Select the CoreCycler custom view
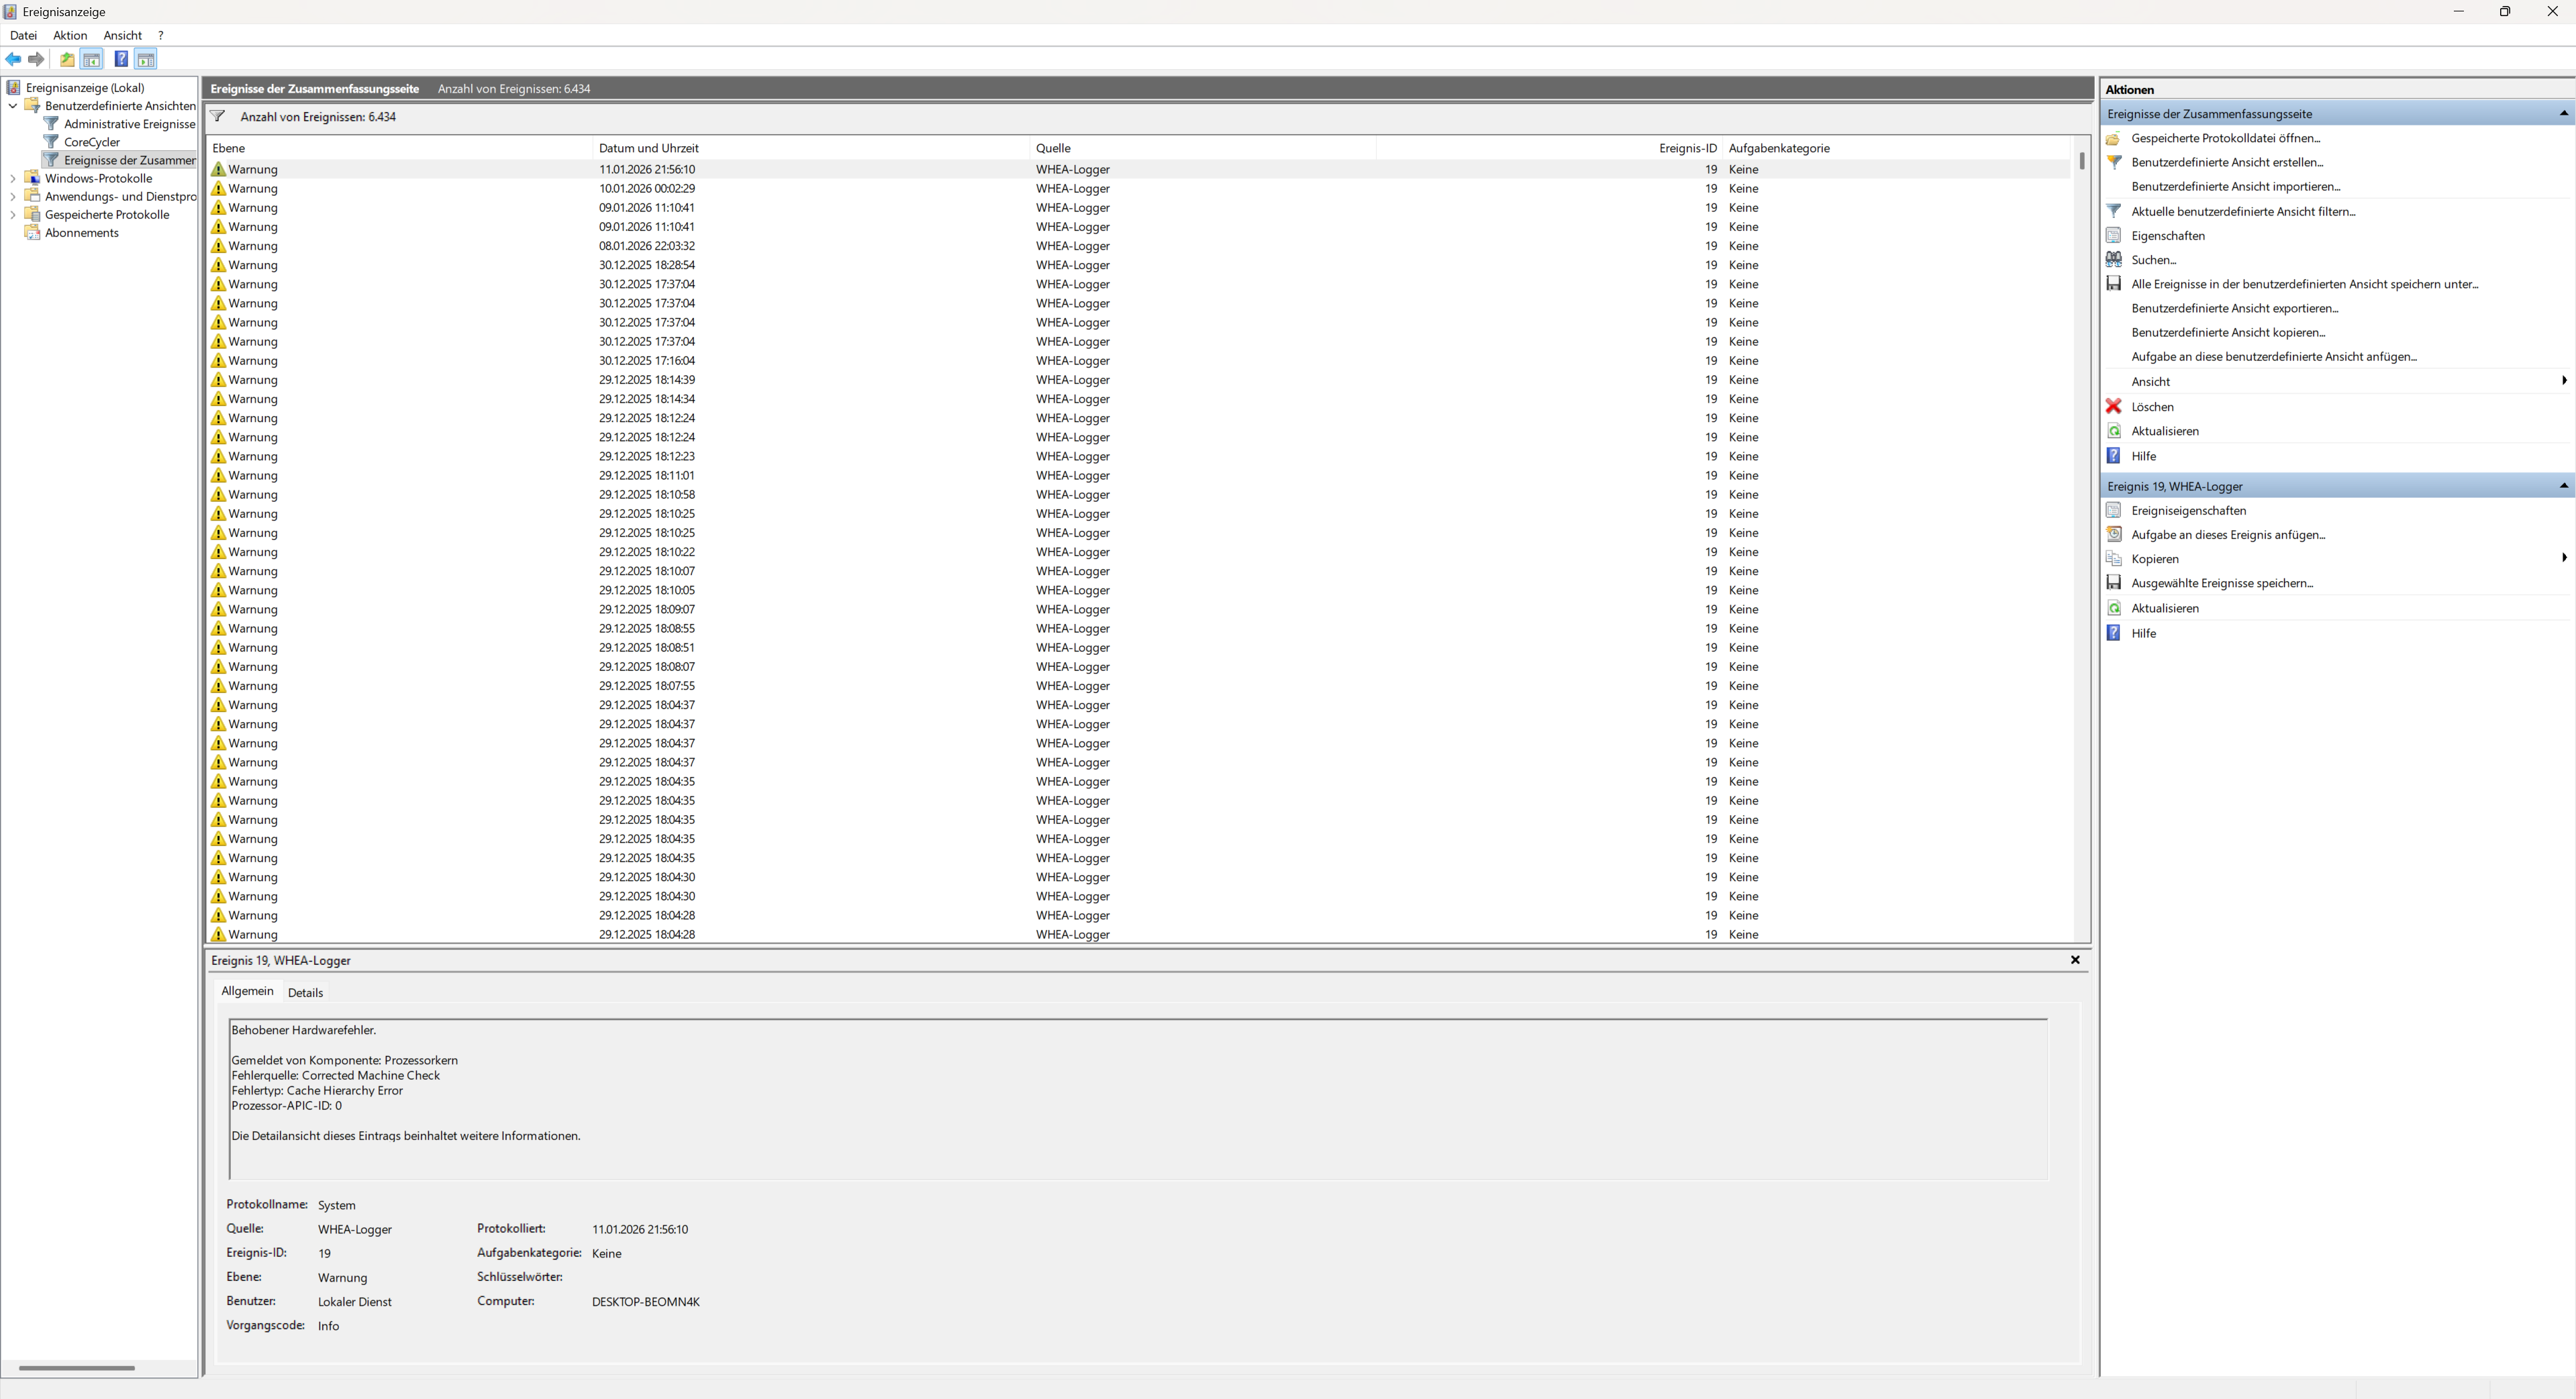Image resolution: width=2576 pixels, height=1399 pixels. pos(91,142)
